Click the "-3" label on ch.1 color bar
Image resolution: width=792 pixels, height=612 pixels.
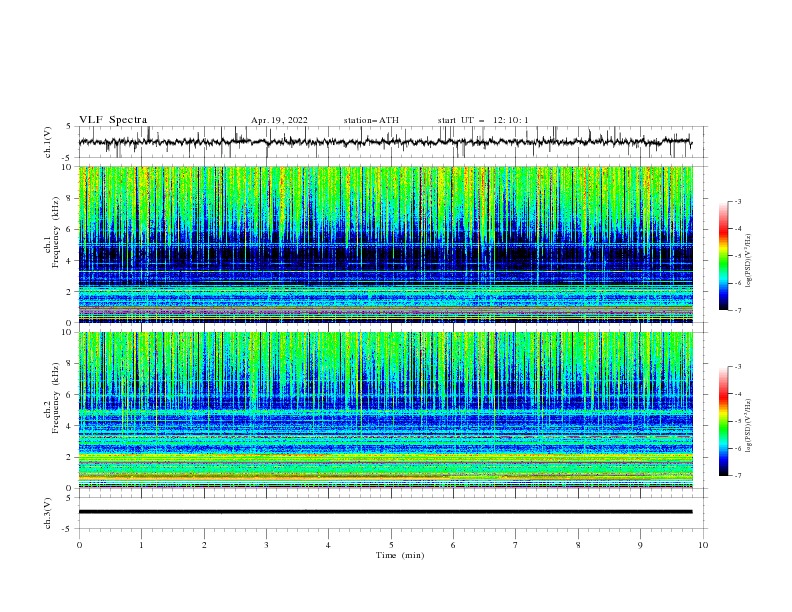tap(738, 201)
